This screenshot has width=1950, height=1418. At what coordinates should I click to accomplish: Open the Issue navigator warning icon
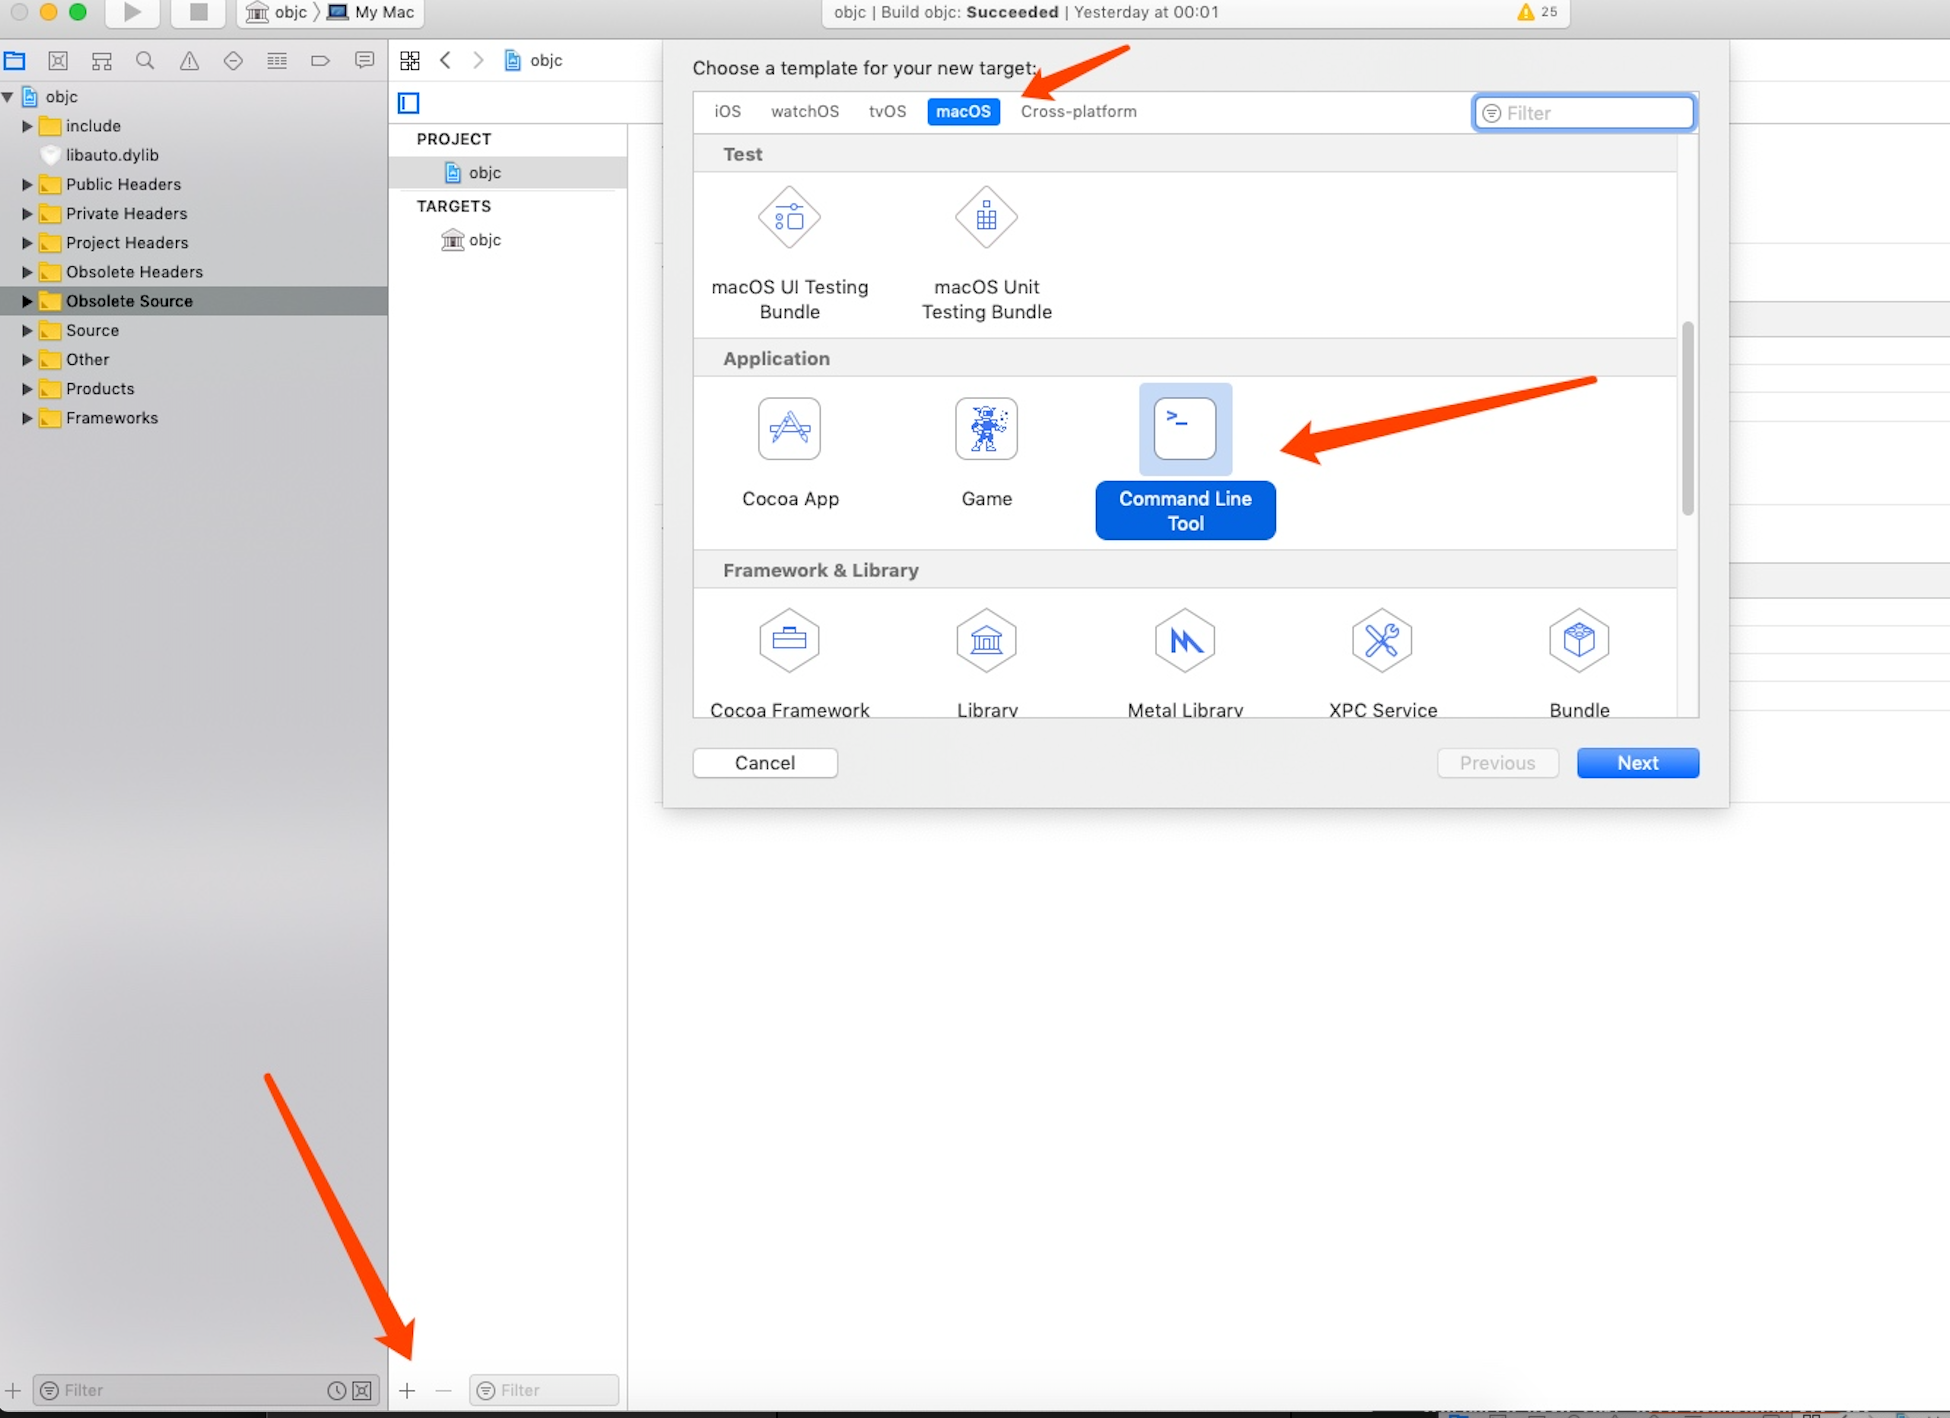tap(189, 60)
